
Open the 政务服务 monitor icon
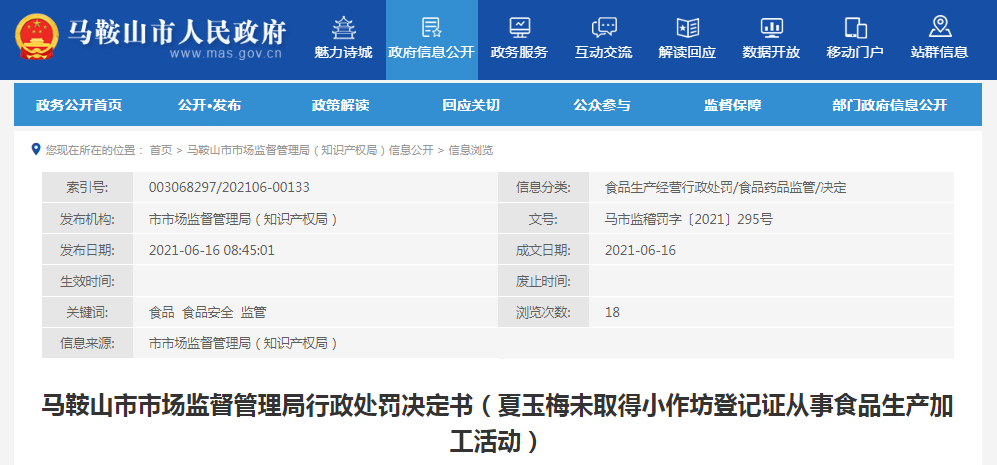(x=519, y=27)
